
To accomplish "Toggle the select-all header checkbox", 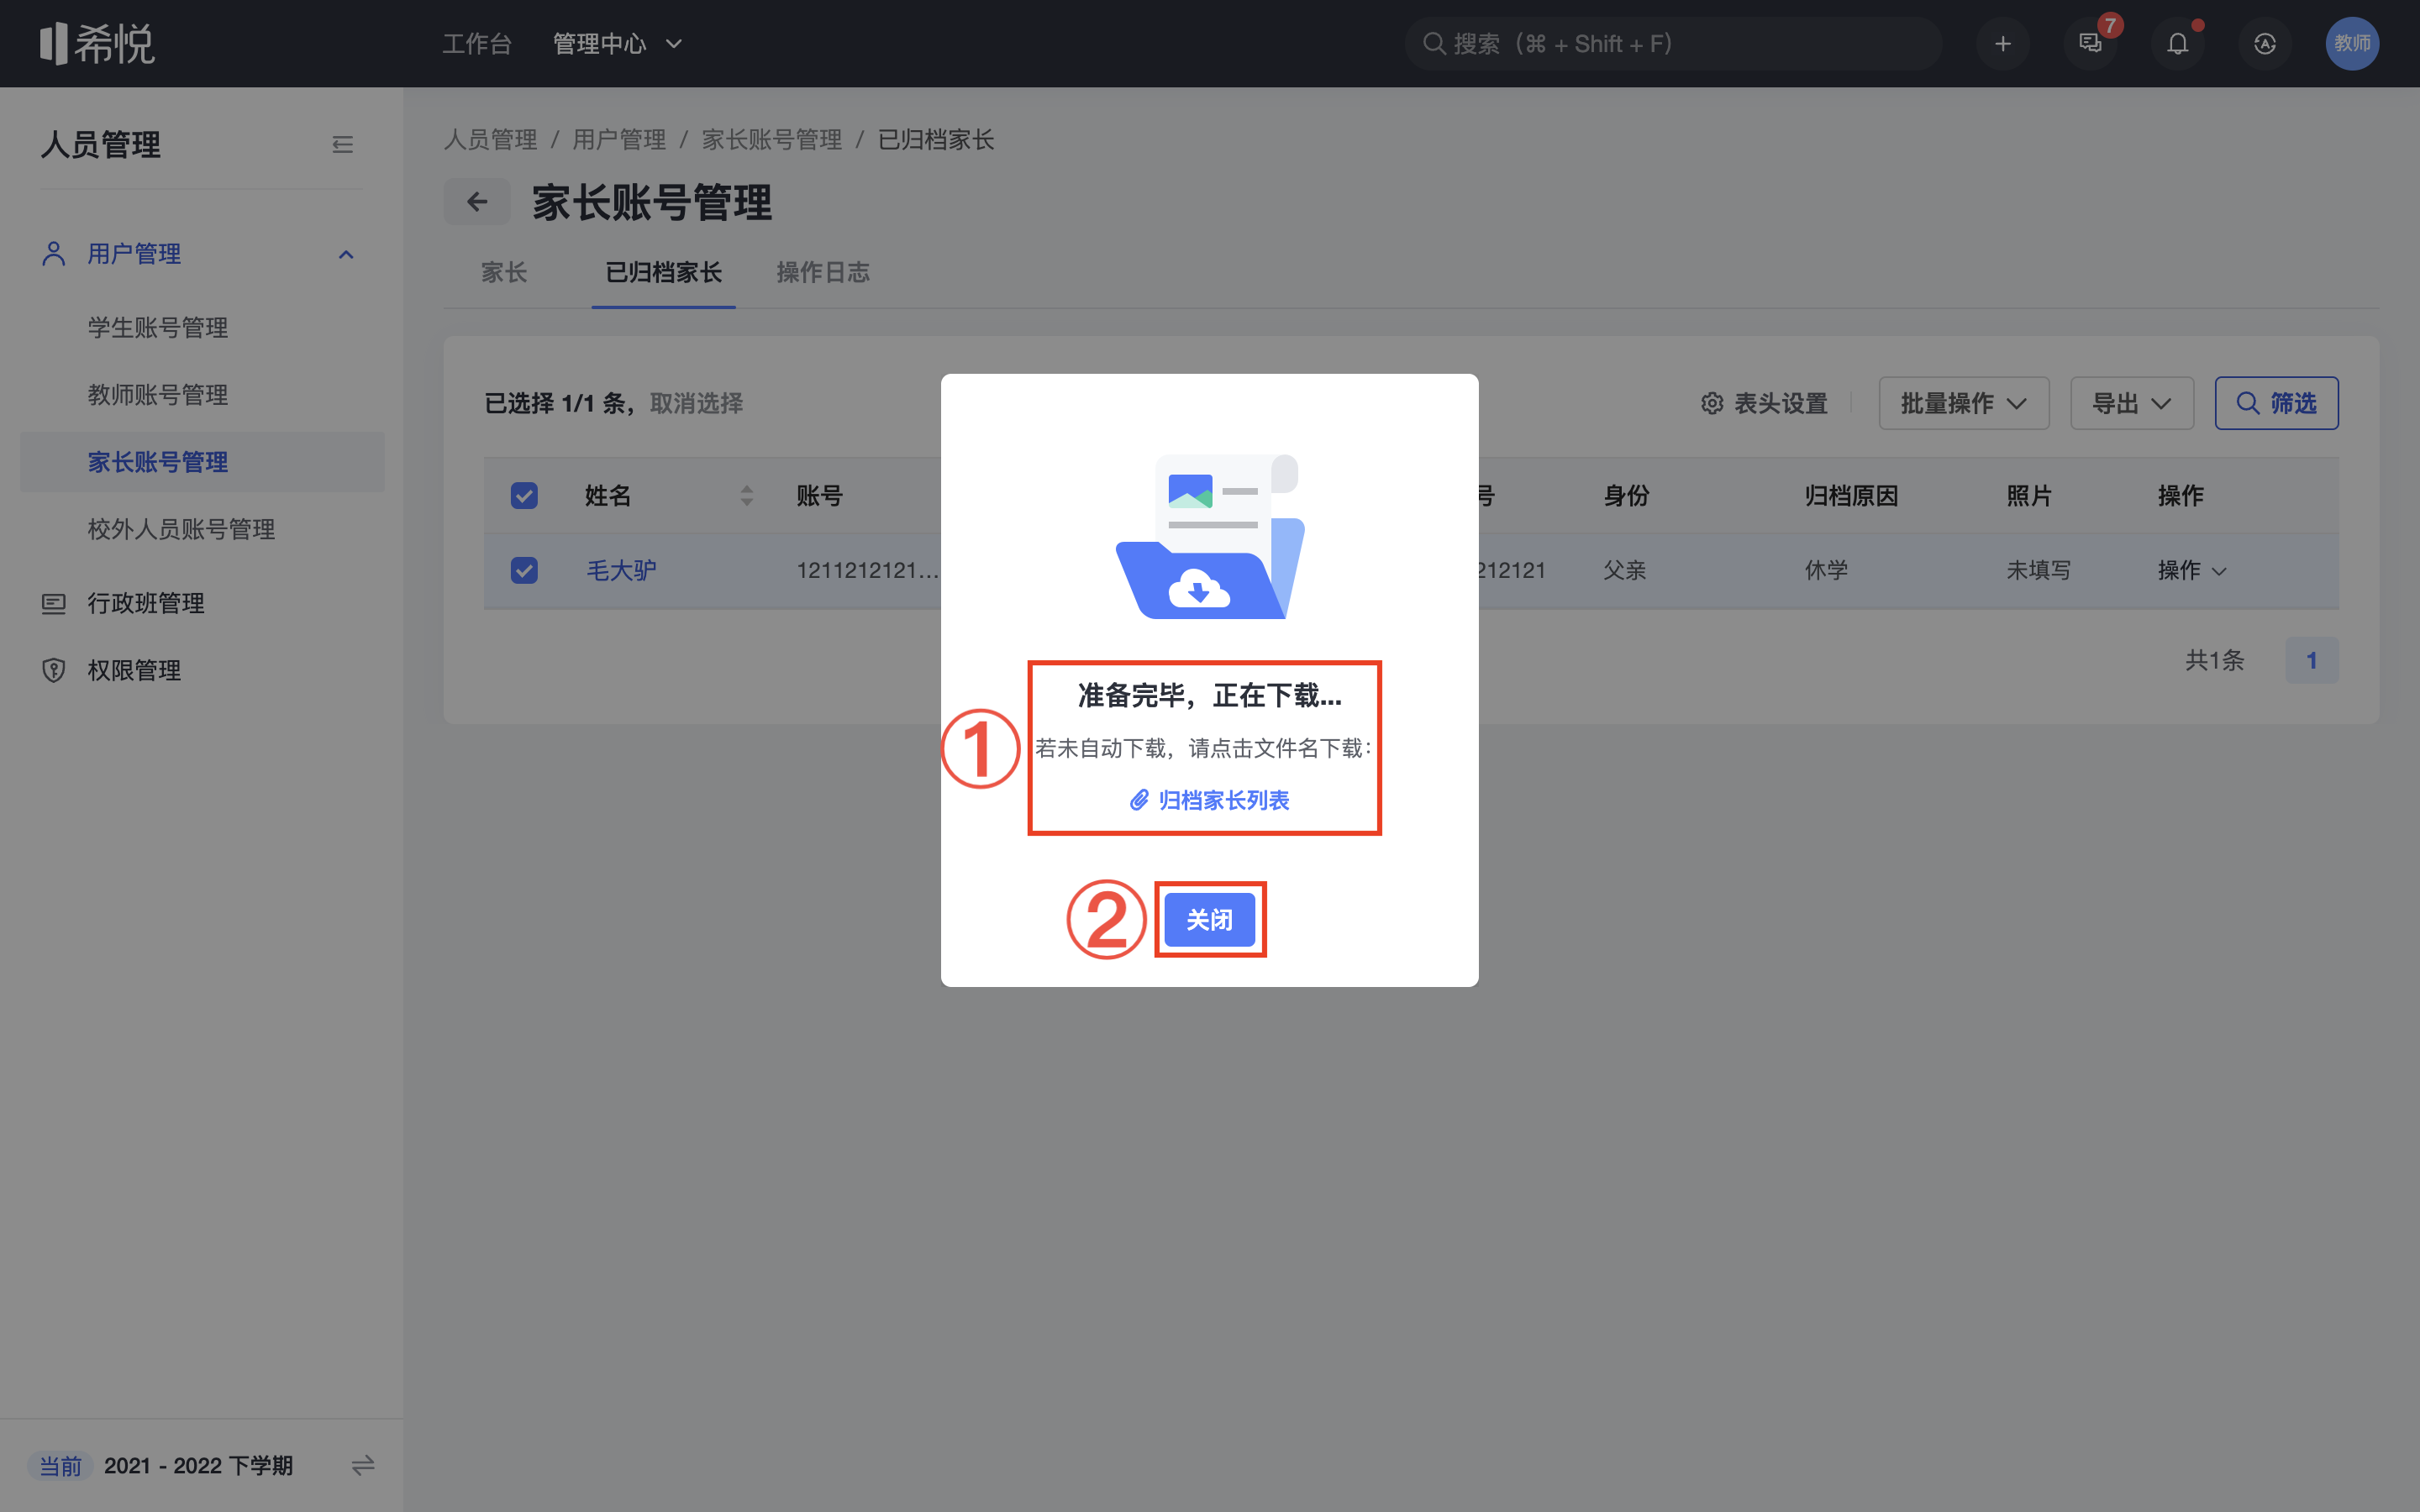I will [x=524, y=496].
